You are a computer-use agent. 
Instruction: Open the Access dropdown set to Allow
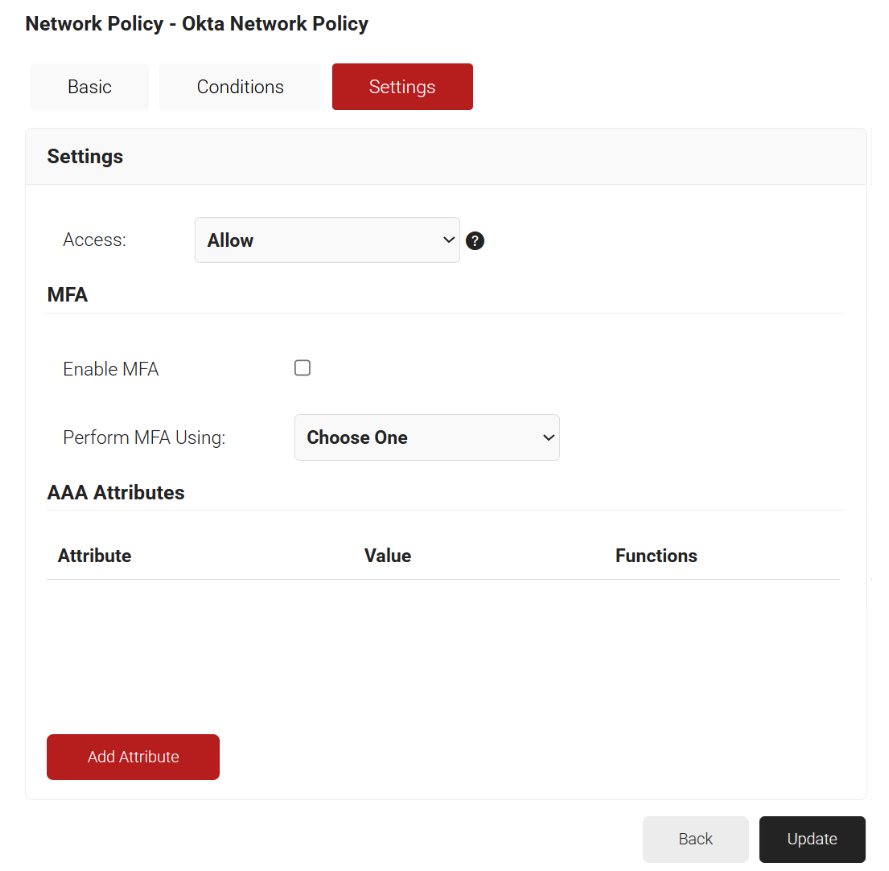click(327, 240)
